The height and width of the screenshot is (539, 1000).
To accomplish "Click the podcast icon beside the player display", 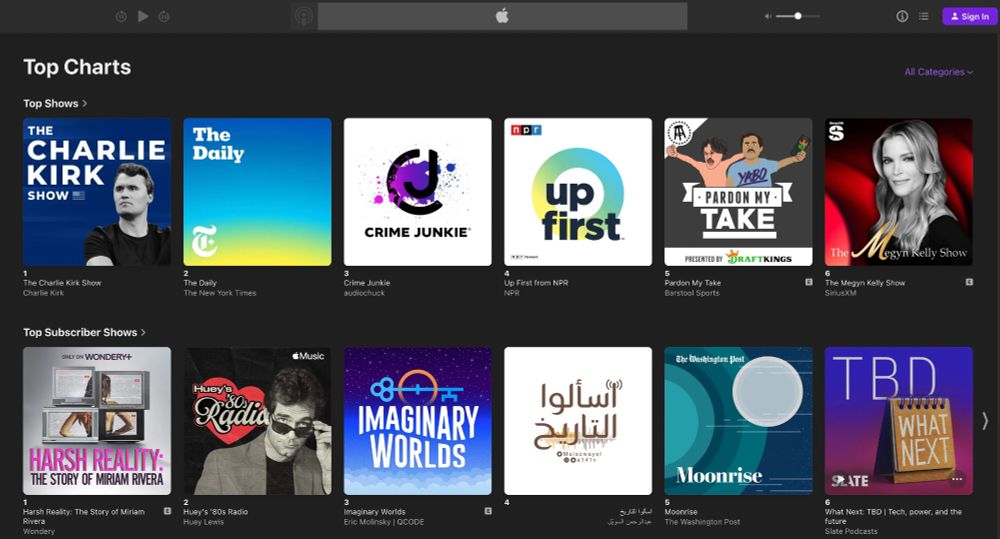I will tap(304, 16).
